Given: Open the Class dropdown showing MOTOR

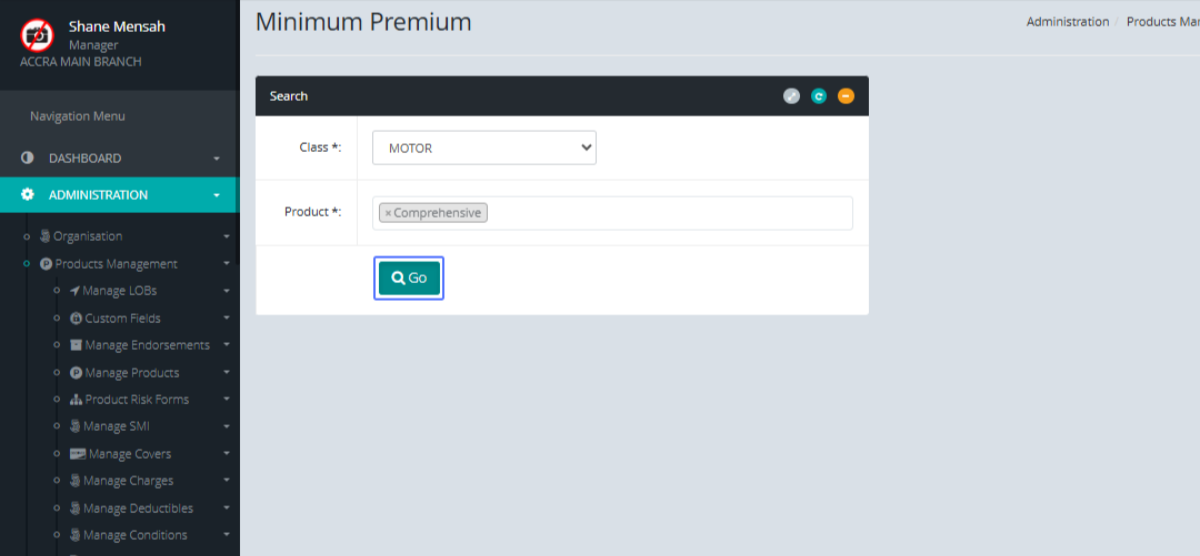Looking at the screenshot, I should 484,148.
